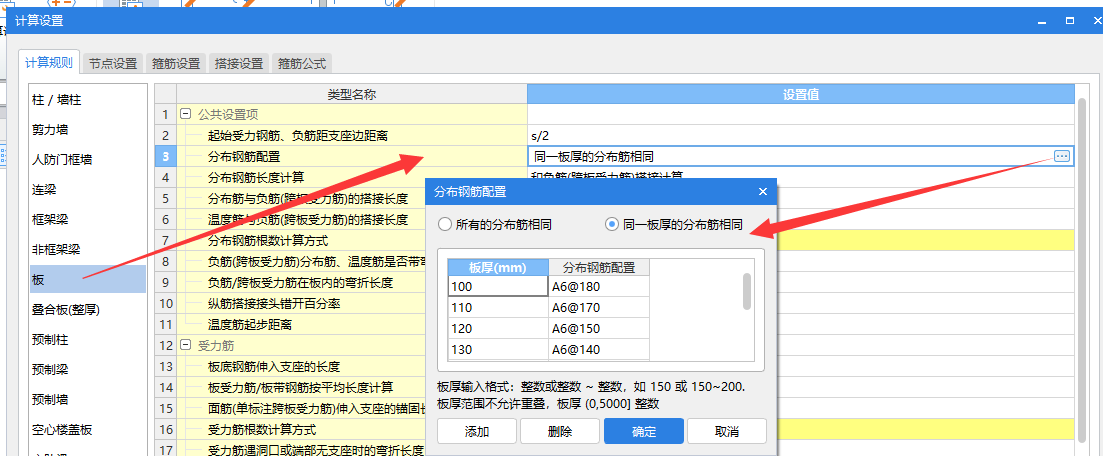Open the 搭接设置 tab
The height and width of the screenshot is (456, 1103).
239,63
